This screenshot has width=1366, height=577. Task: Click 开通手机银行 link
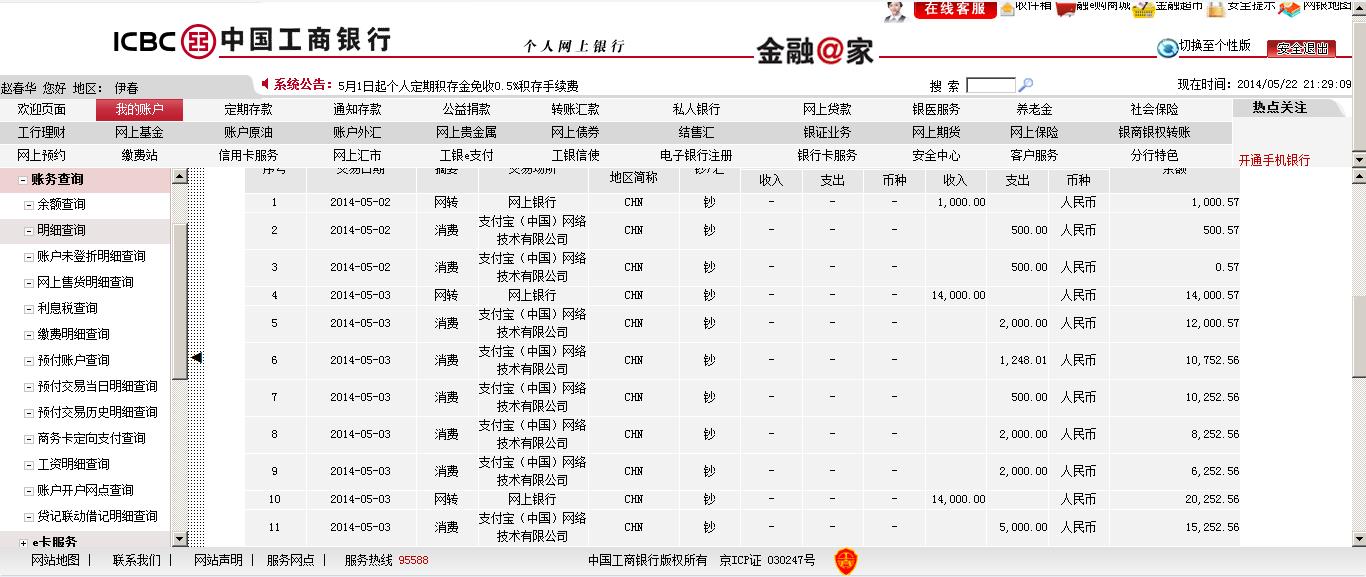pyautogui.click(x=1274, y=160)
